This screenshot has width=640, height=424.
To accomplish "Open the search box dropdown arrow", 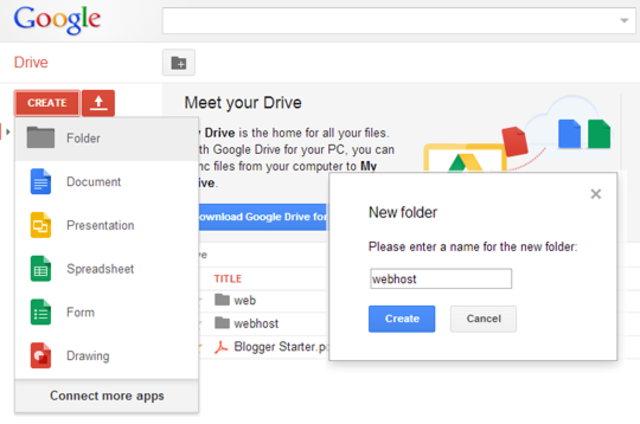I will [x=624, y=20].
